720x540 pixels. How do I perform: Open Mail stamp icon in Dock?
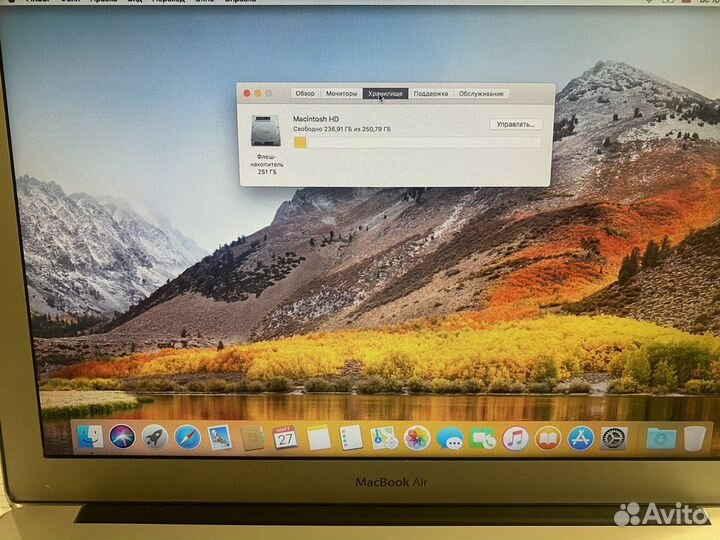coord(219,437)
